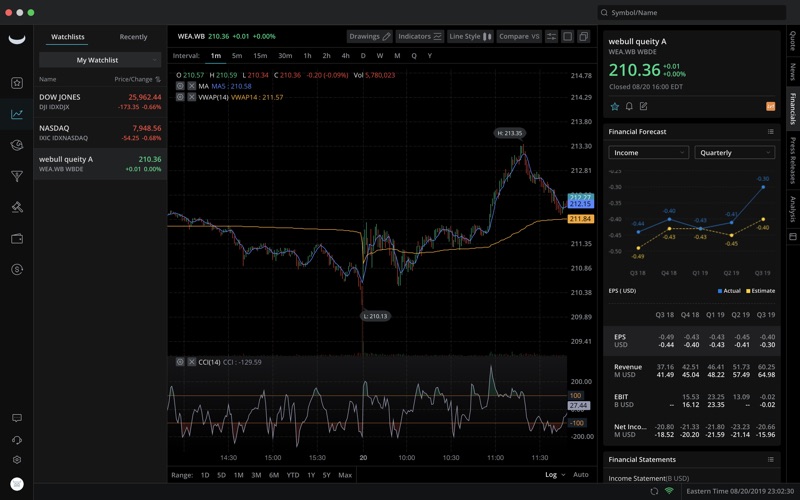
Task: Toggle Auto scale on the chart
Action: 580,475
